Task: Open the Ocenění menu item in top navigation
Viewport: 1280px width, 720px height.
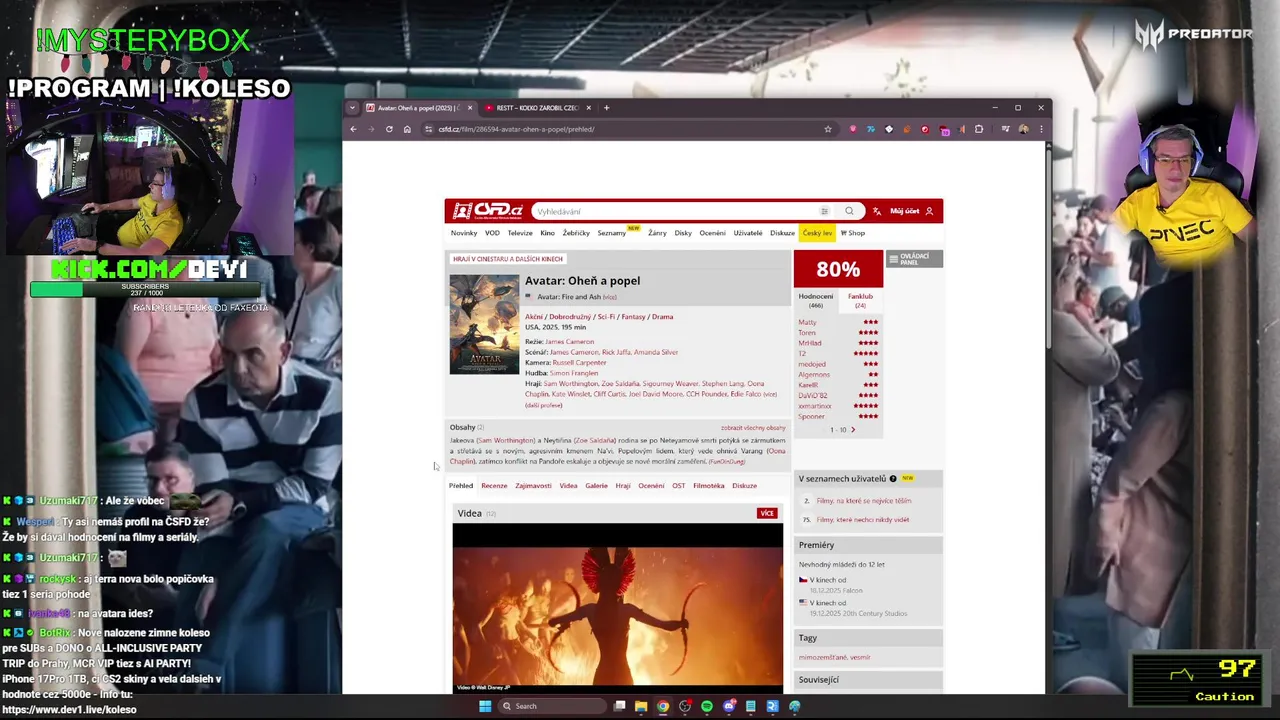Action: tap(712, 233)
